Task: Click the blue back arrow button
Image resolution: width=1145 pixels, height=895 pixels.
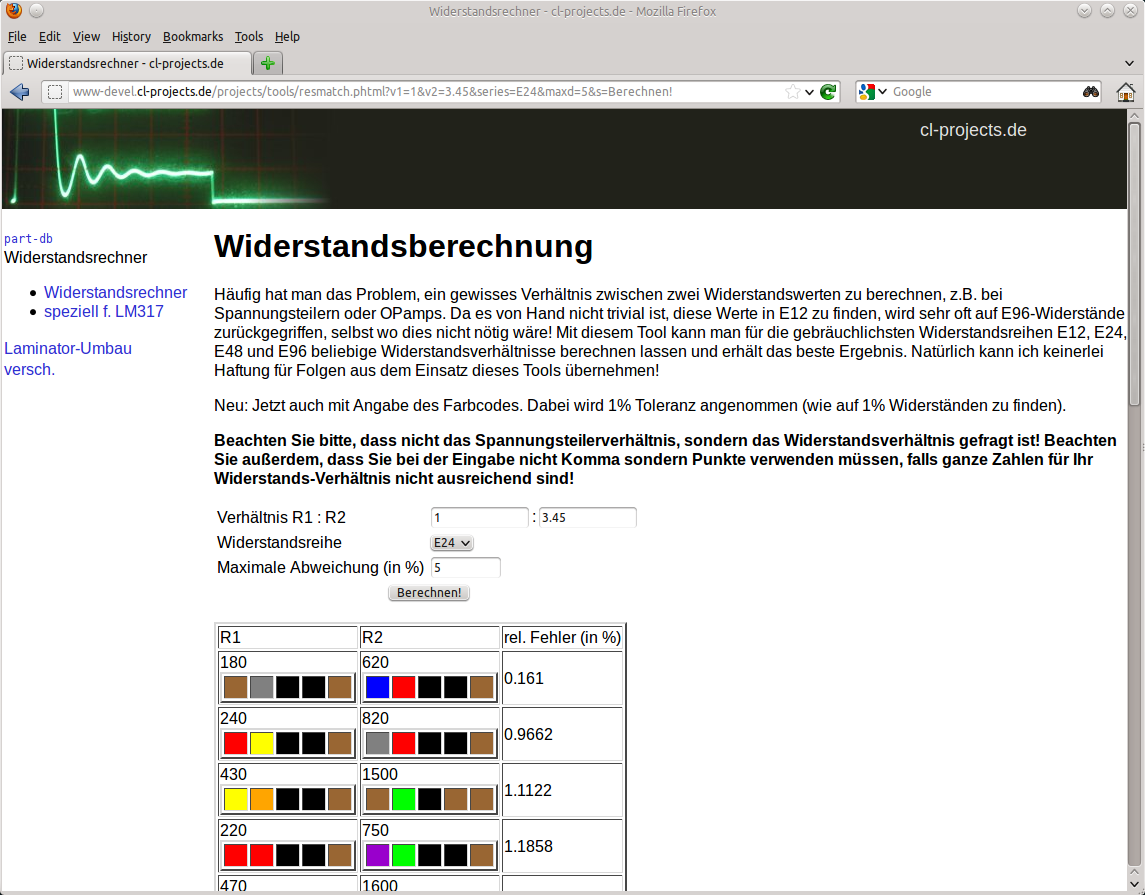Action: click(x=20, y=92)
